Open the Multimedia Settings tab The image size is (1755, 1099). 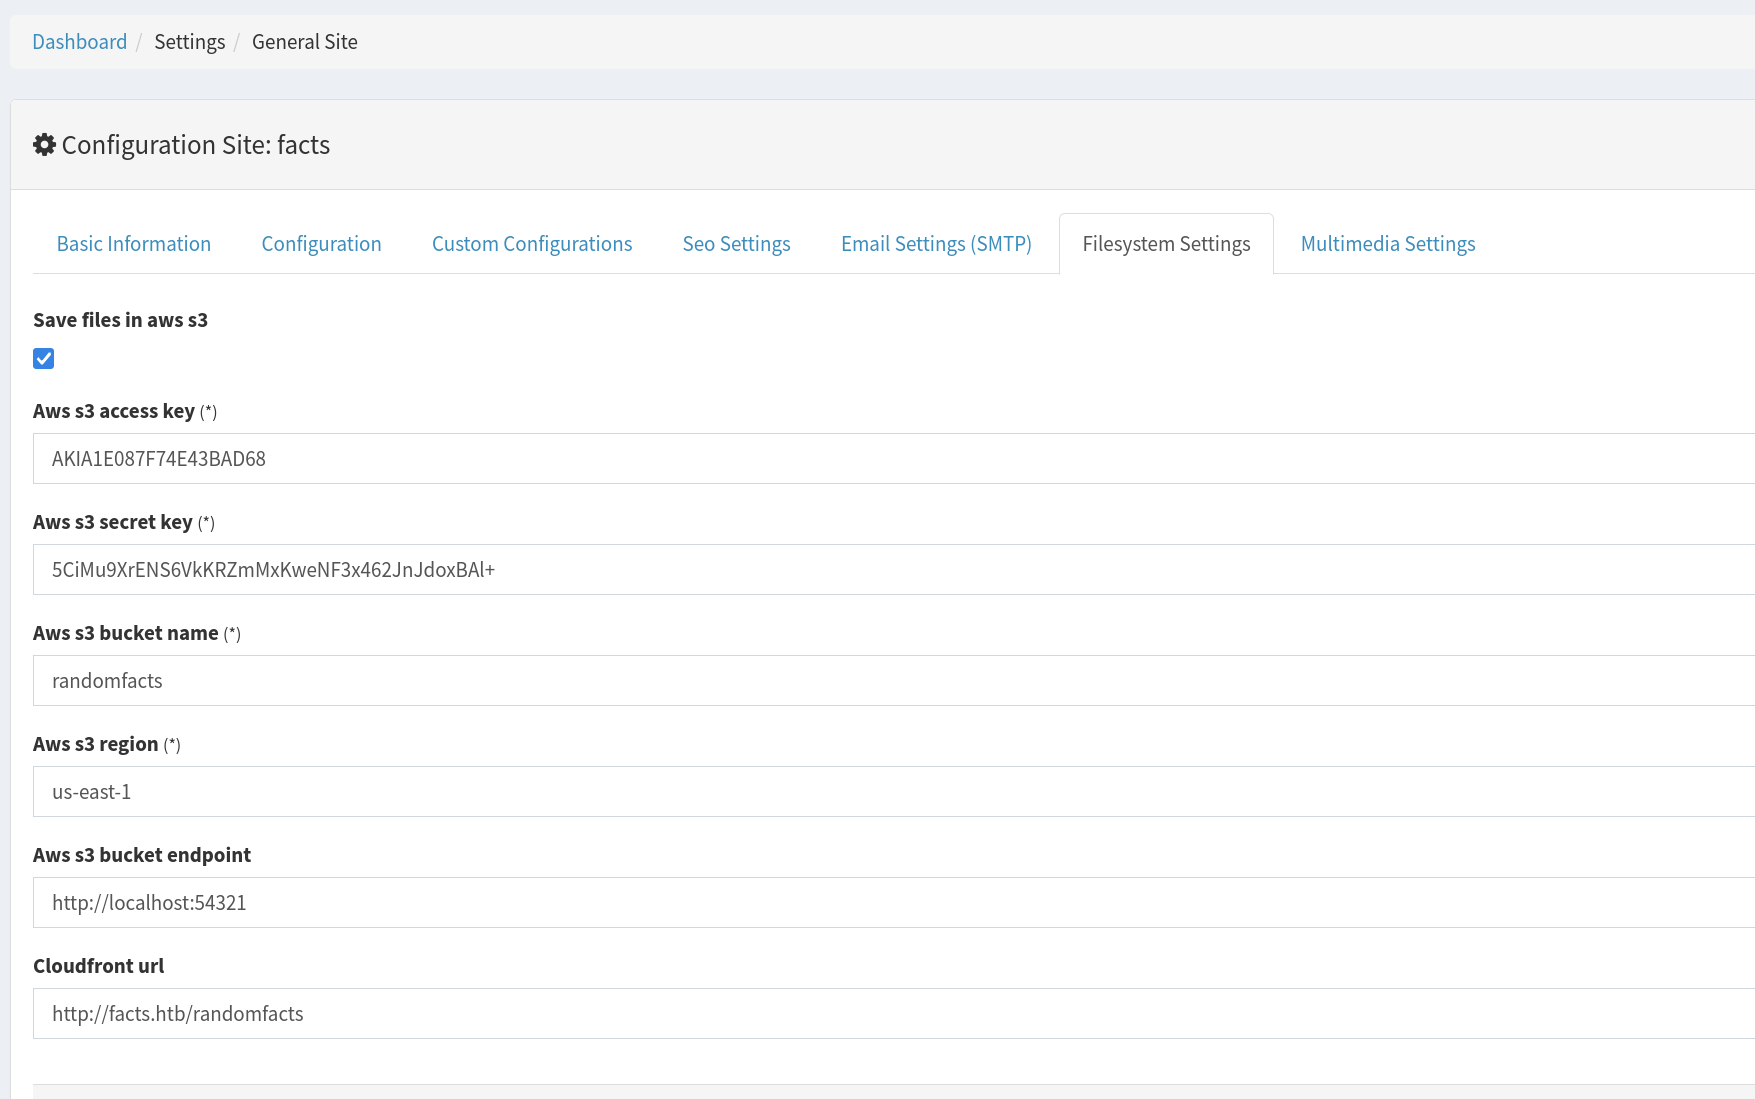coord(1388,243)
